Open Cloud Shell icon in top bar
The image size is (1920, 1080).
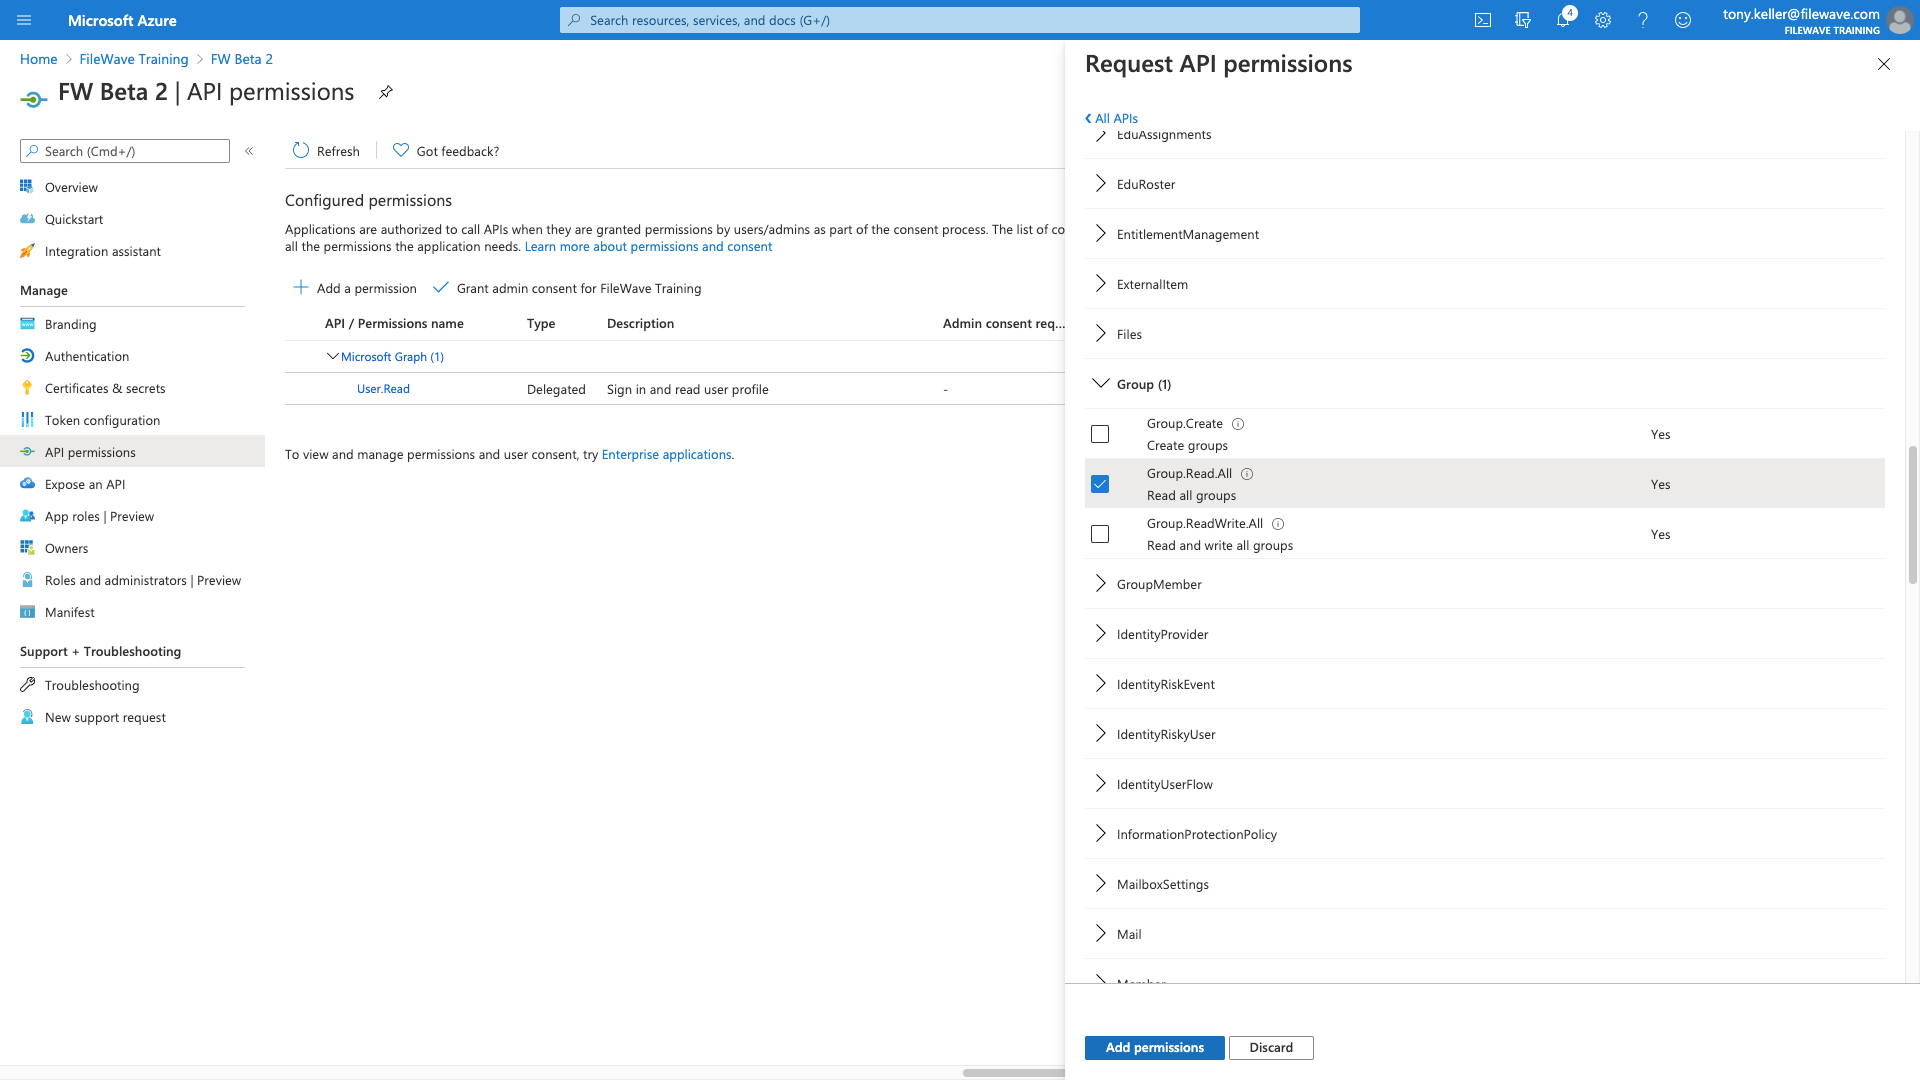click(x=1483, y=20)
